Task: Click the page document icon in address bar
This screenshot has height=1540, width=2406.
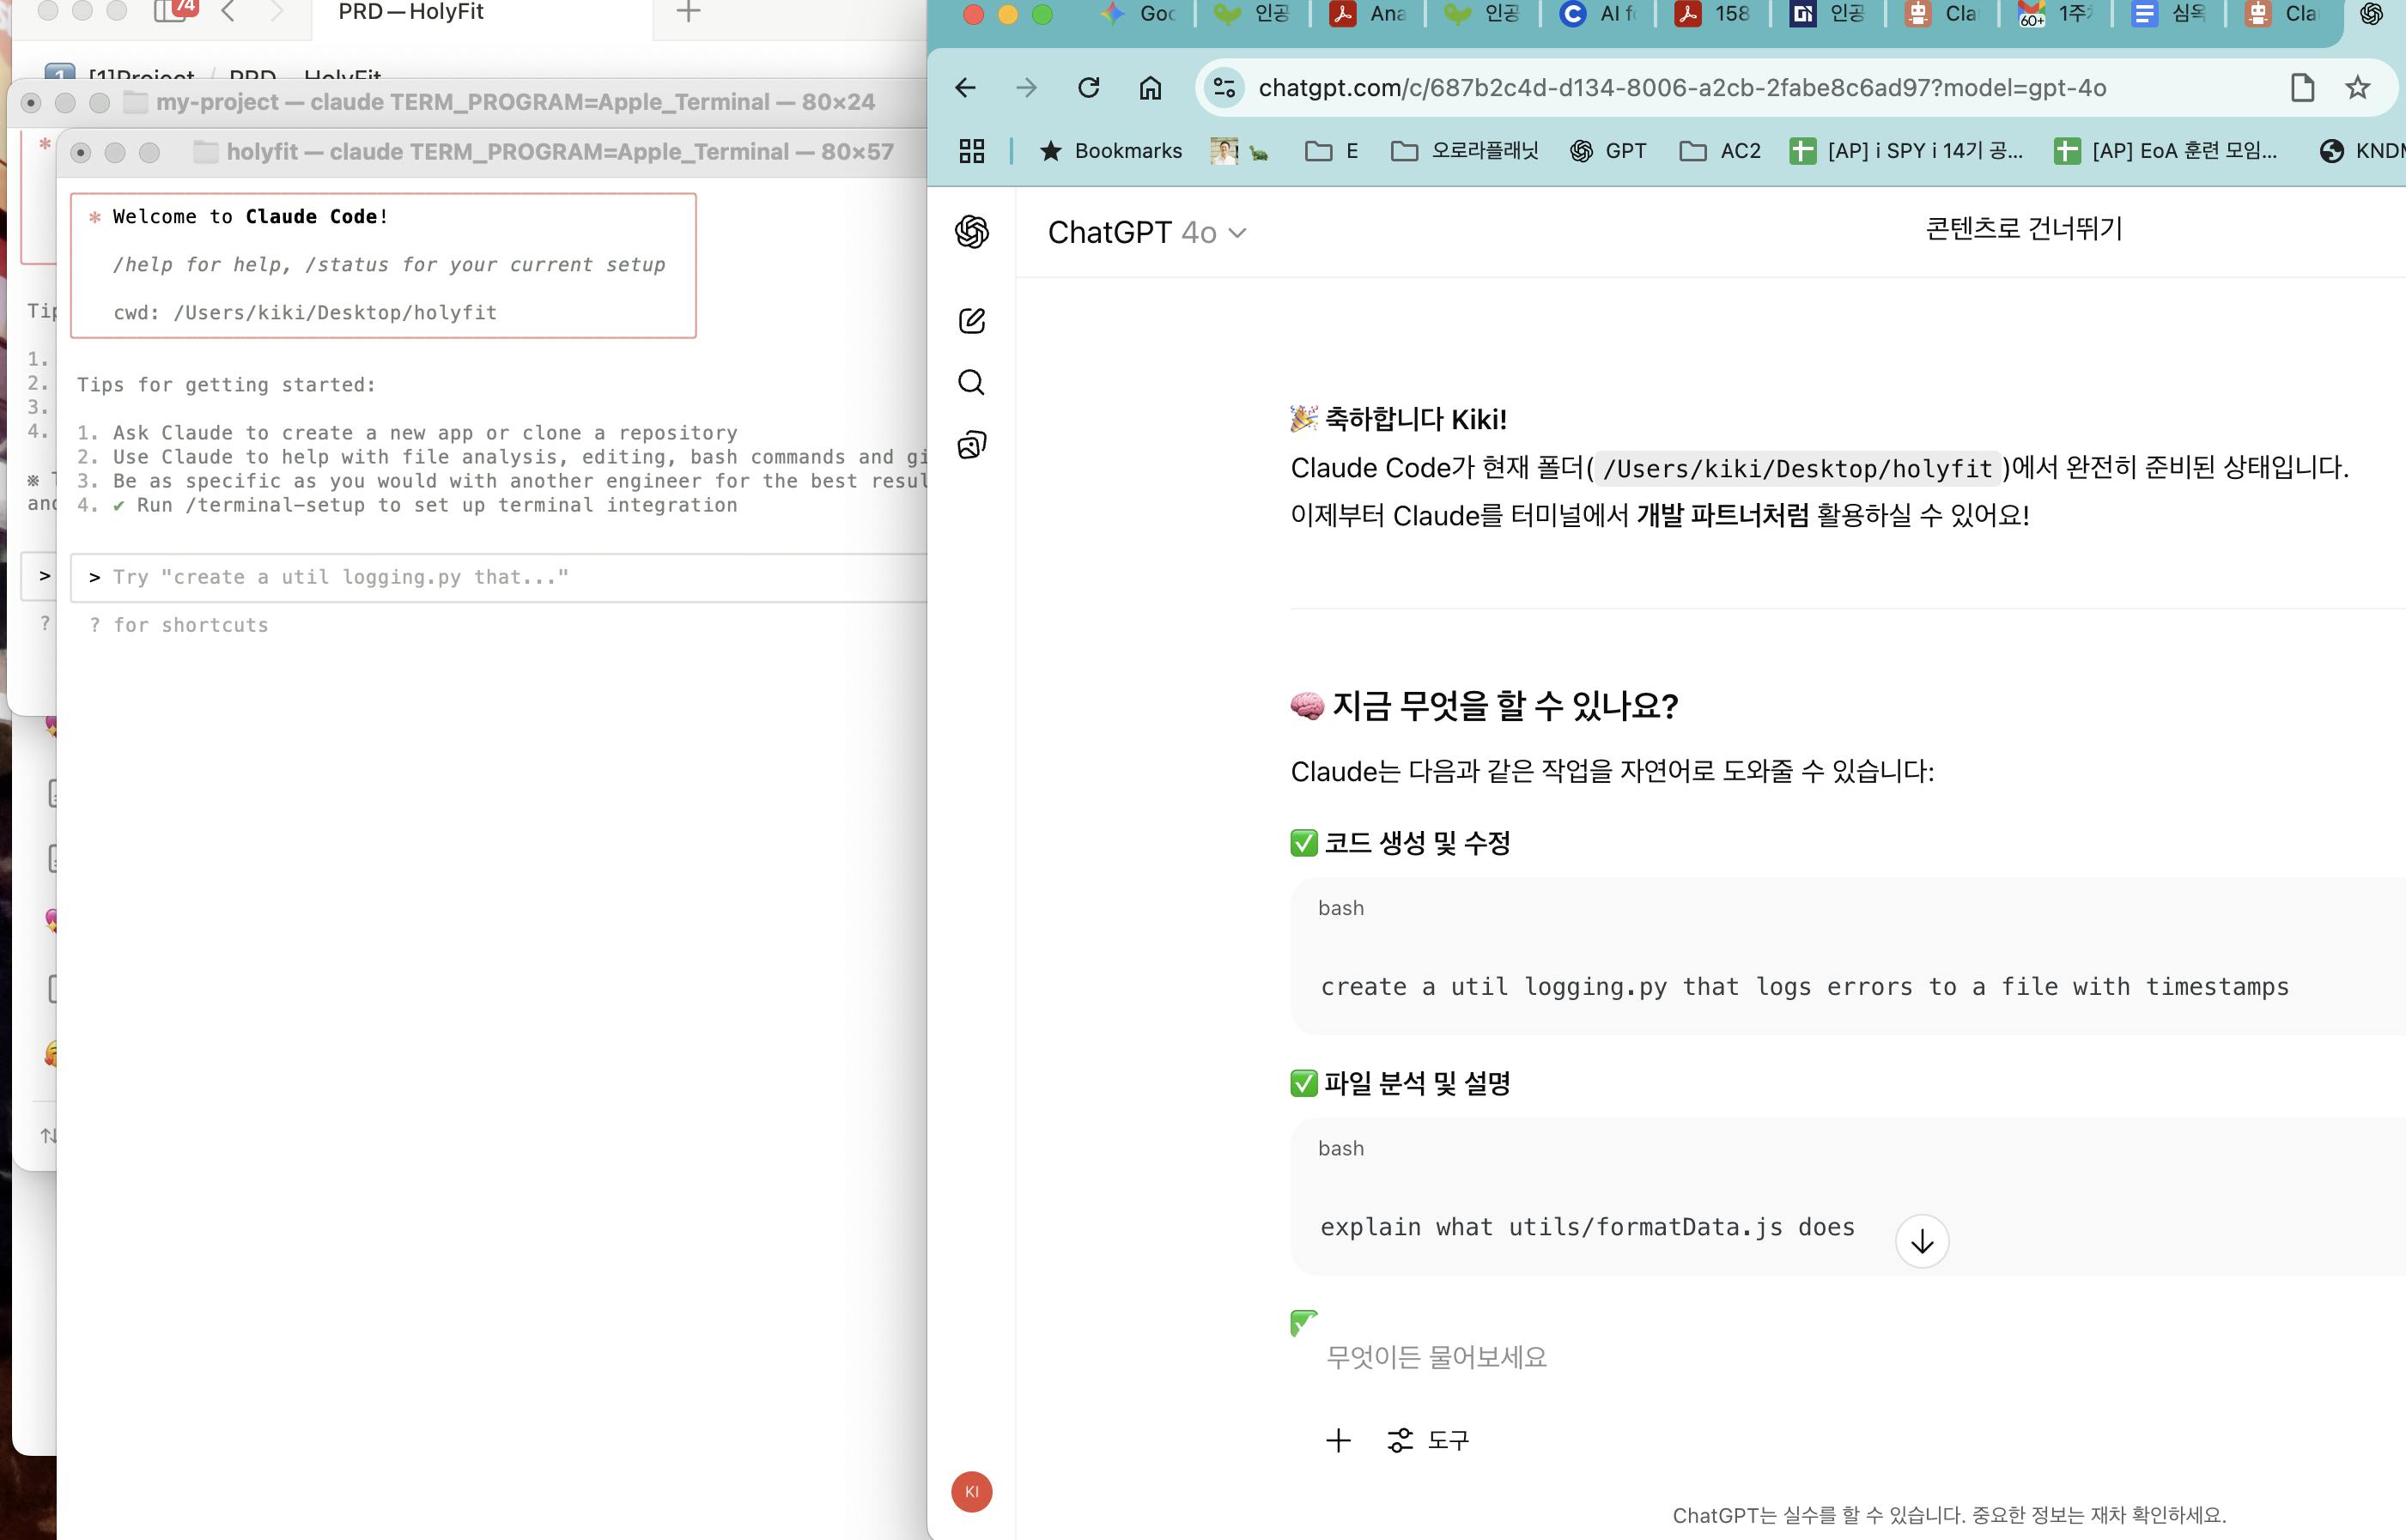Action: (2302, 88)
